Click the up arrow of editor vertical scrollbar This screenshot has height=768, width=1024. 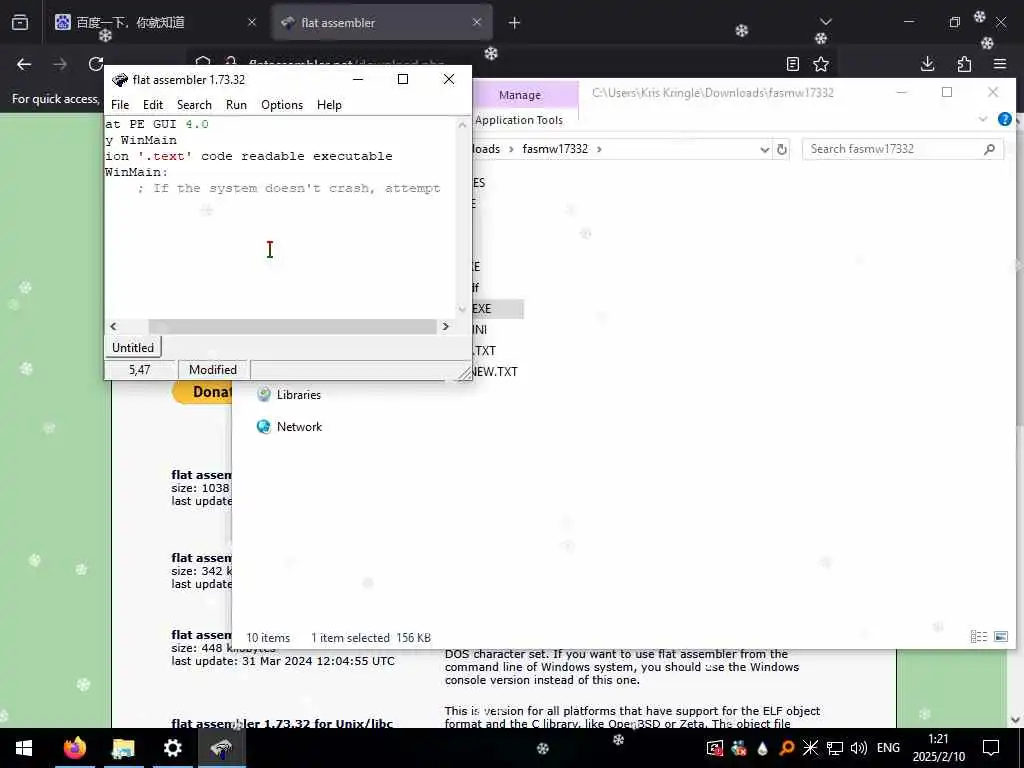pyautogui.click(x=462, y=124)
